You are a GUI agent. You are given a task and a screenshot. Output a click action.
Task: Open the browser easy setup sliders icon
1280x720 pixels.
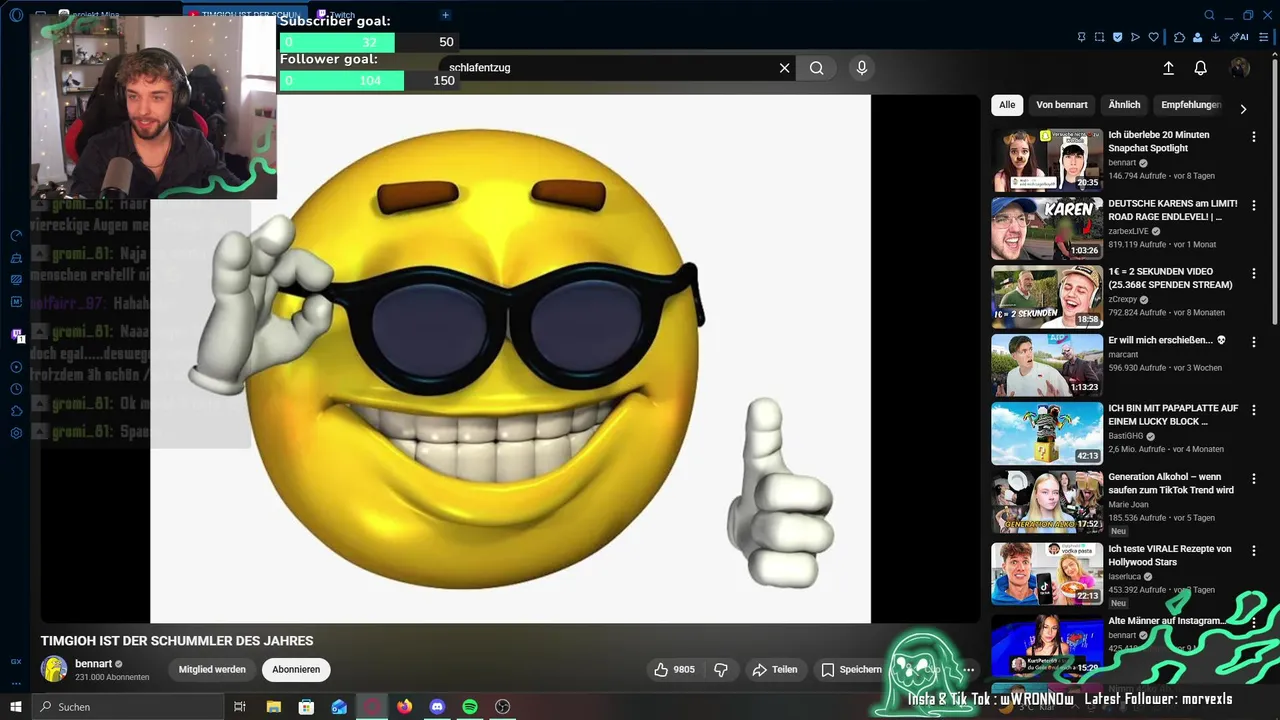(1265, 37)
